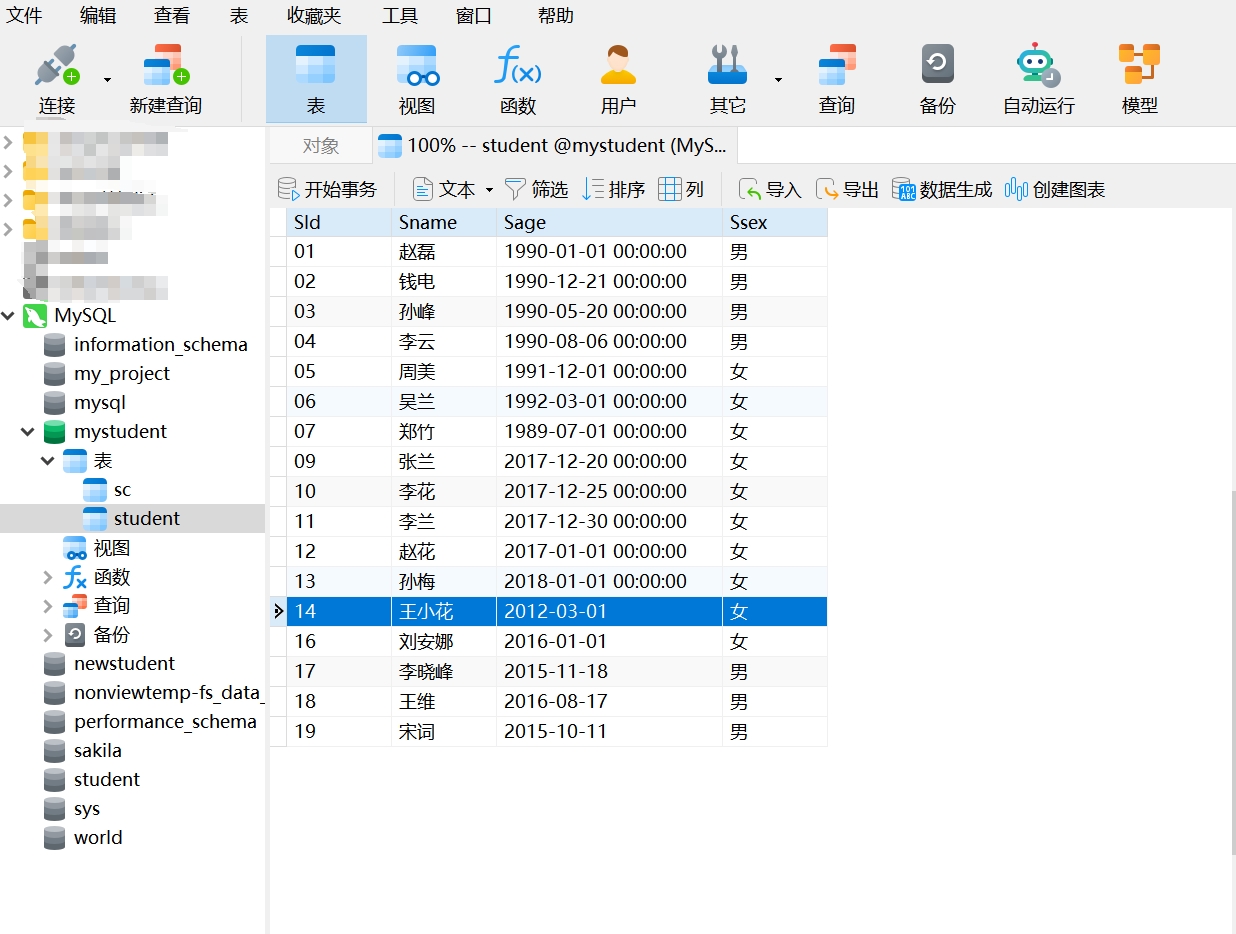Open the 模型 (Model) toolbar icon
1236x934 pixels.
click(x=1139, y=67)
